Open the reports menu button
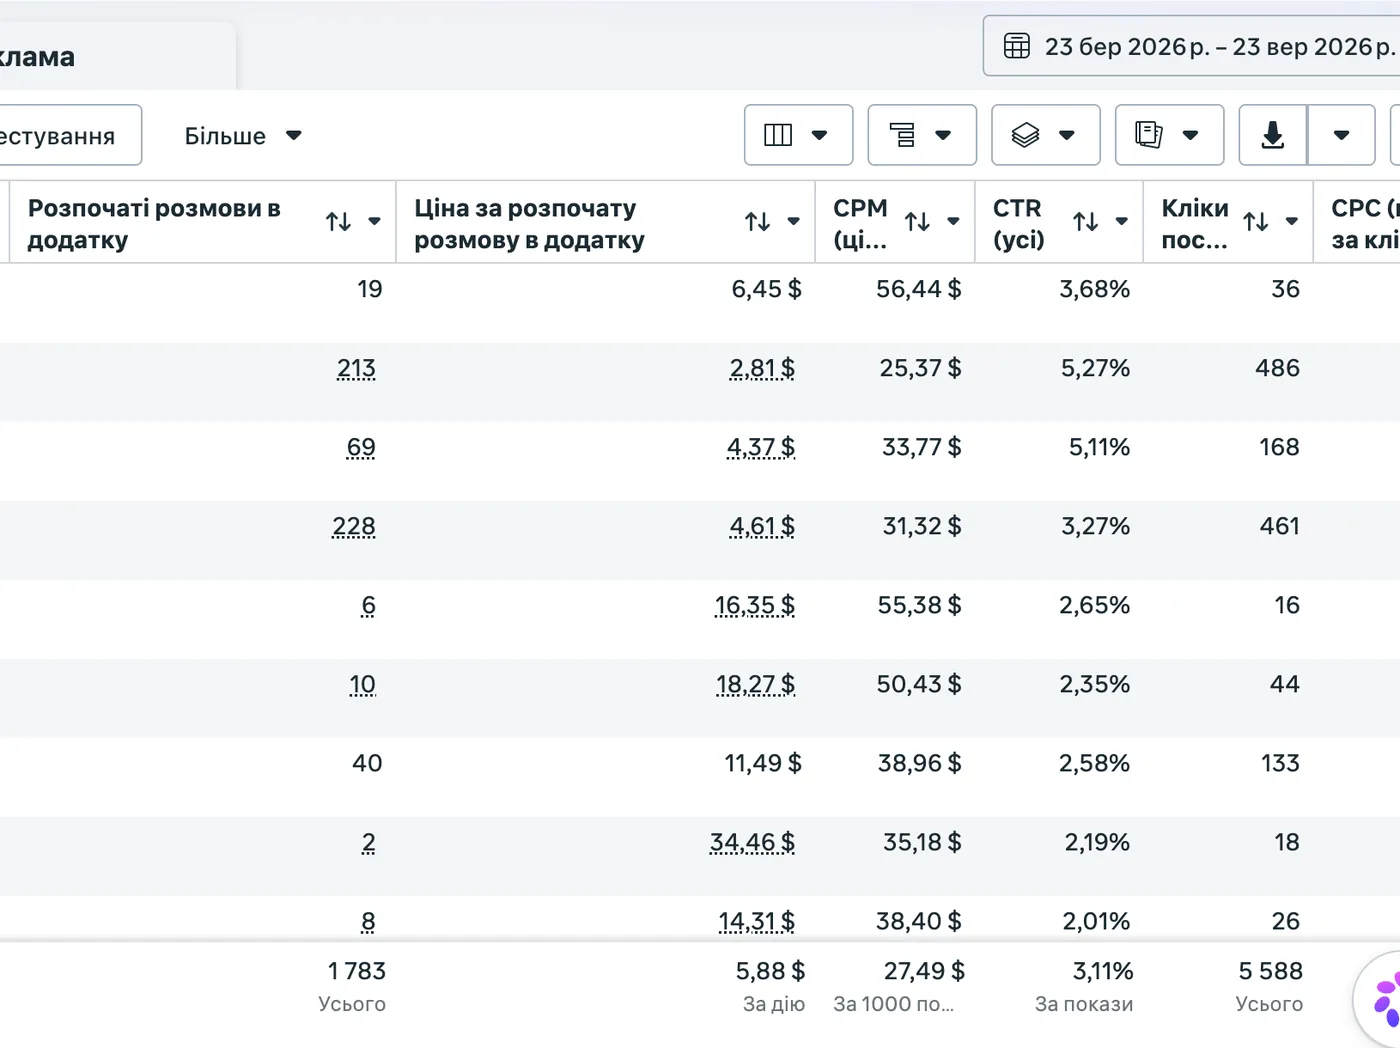 1170,135
